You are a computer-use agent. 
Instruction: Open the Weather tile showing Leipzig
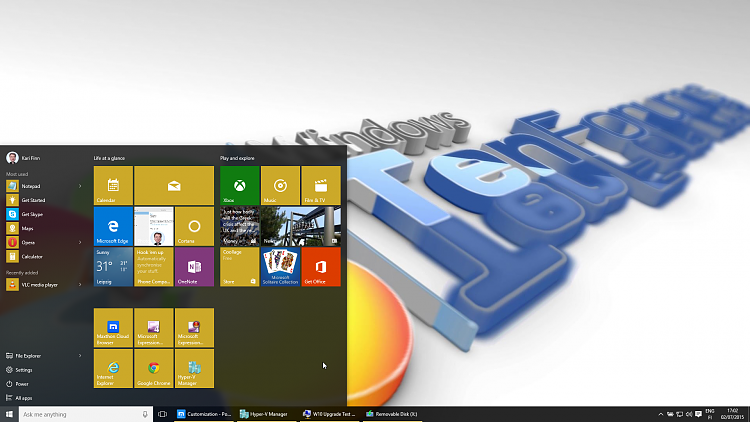pyautogui.click(x=113, y=267)
